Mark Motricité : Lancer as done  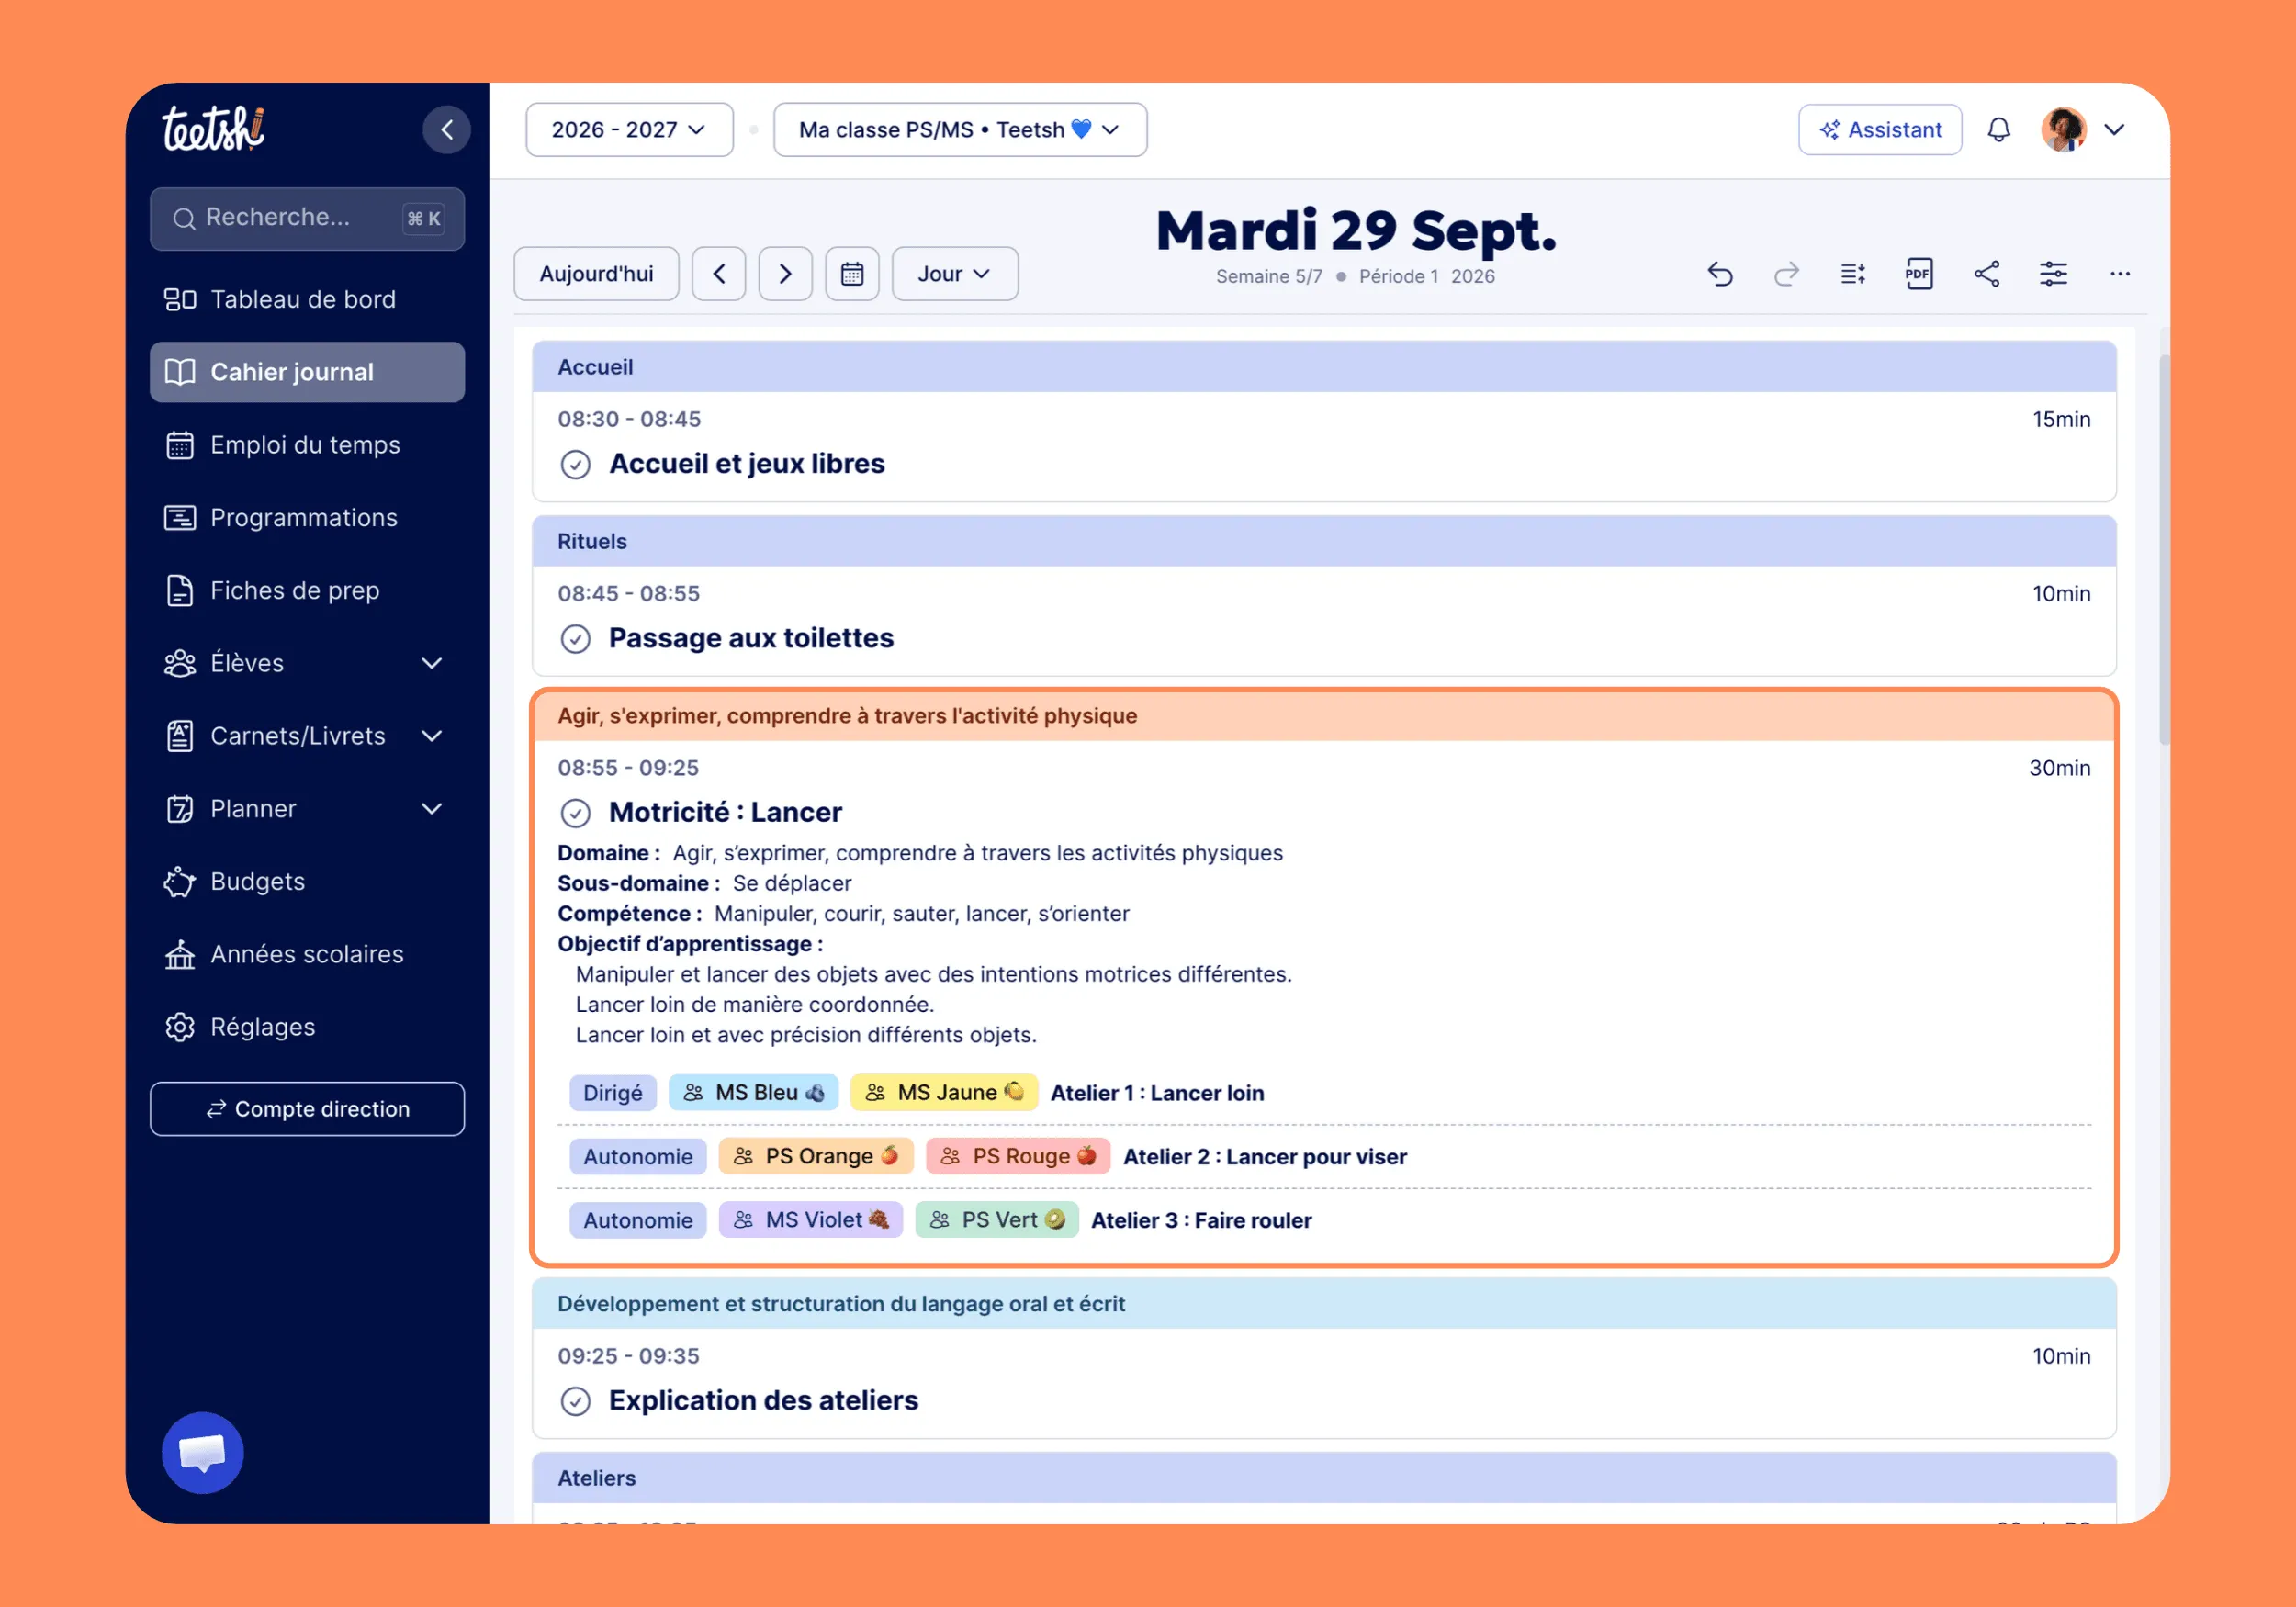coord(575,813)
